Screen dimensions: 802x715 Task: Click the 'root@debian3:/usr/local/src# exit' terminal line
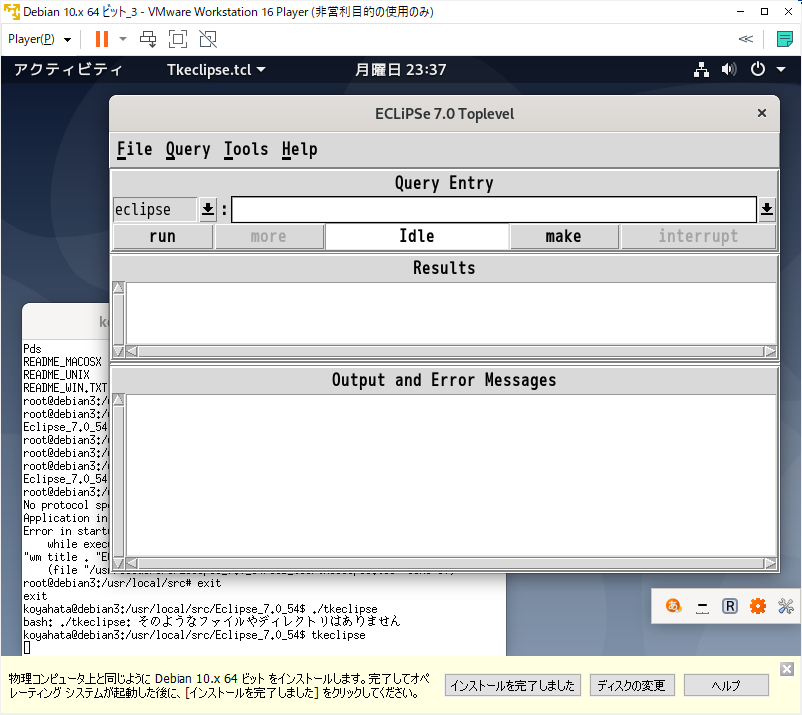(122, 583)
